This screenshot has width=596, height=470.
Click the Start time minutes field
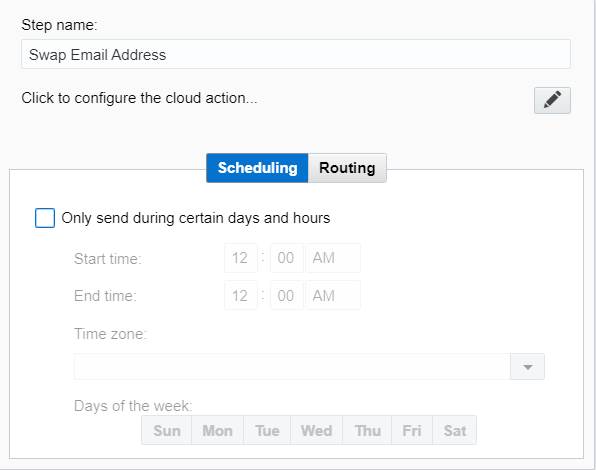pos(287,258)
